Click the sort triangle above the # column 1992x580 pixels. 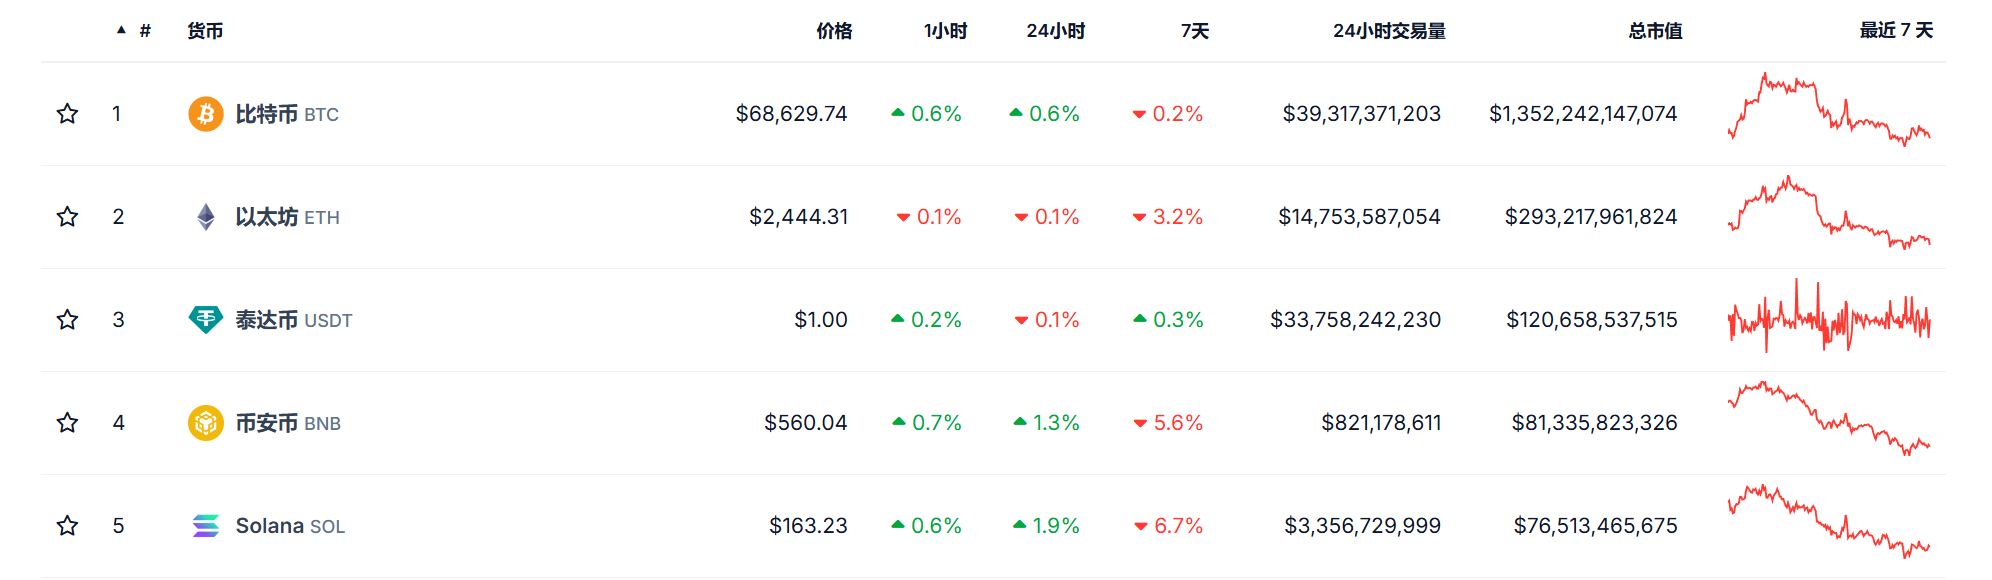pyautogui.click(x=122, y=30)
